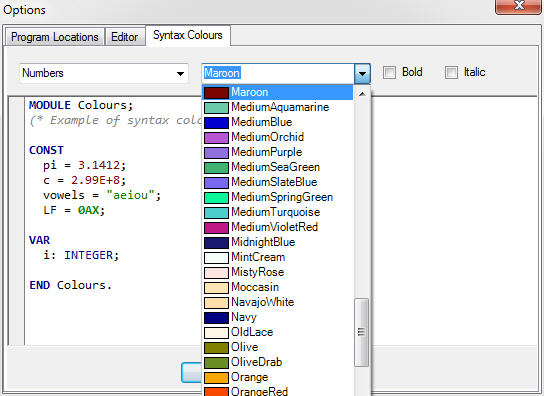
Task: Select the Syntax Colours tab
Action: pyautogui.click(x=188, y=35)
